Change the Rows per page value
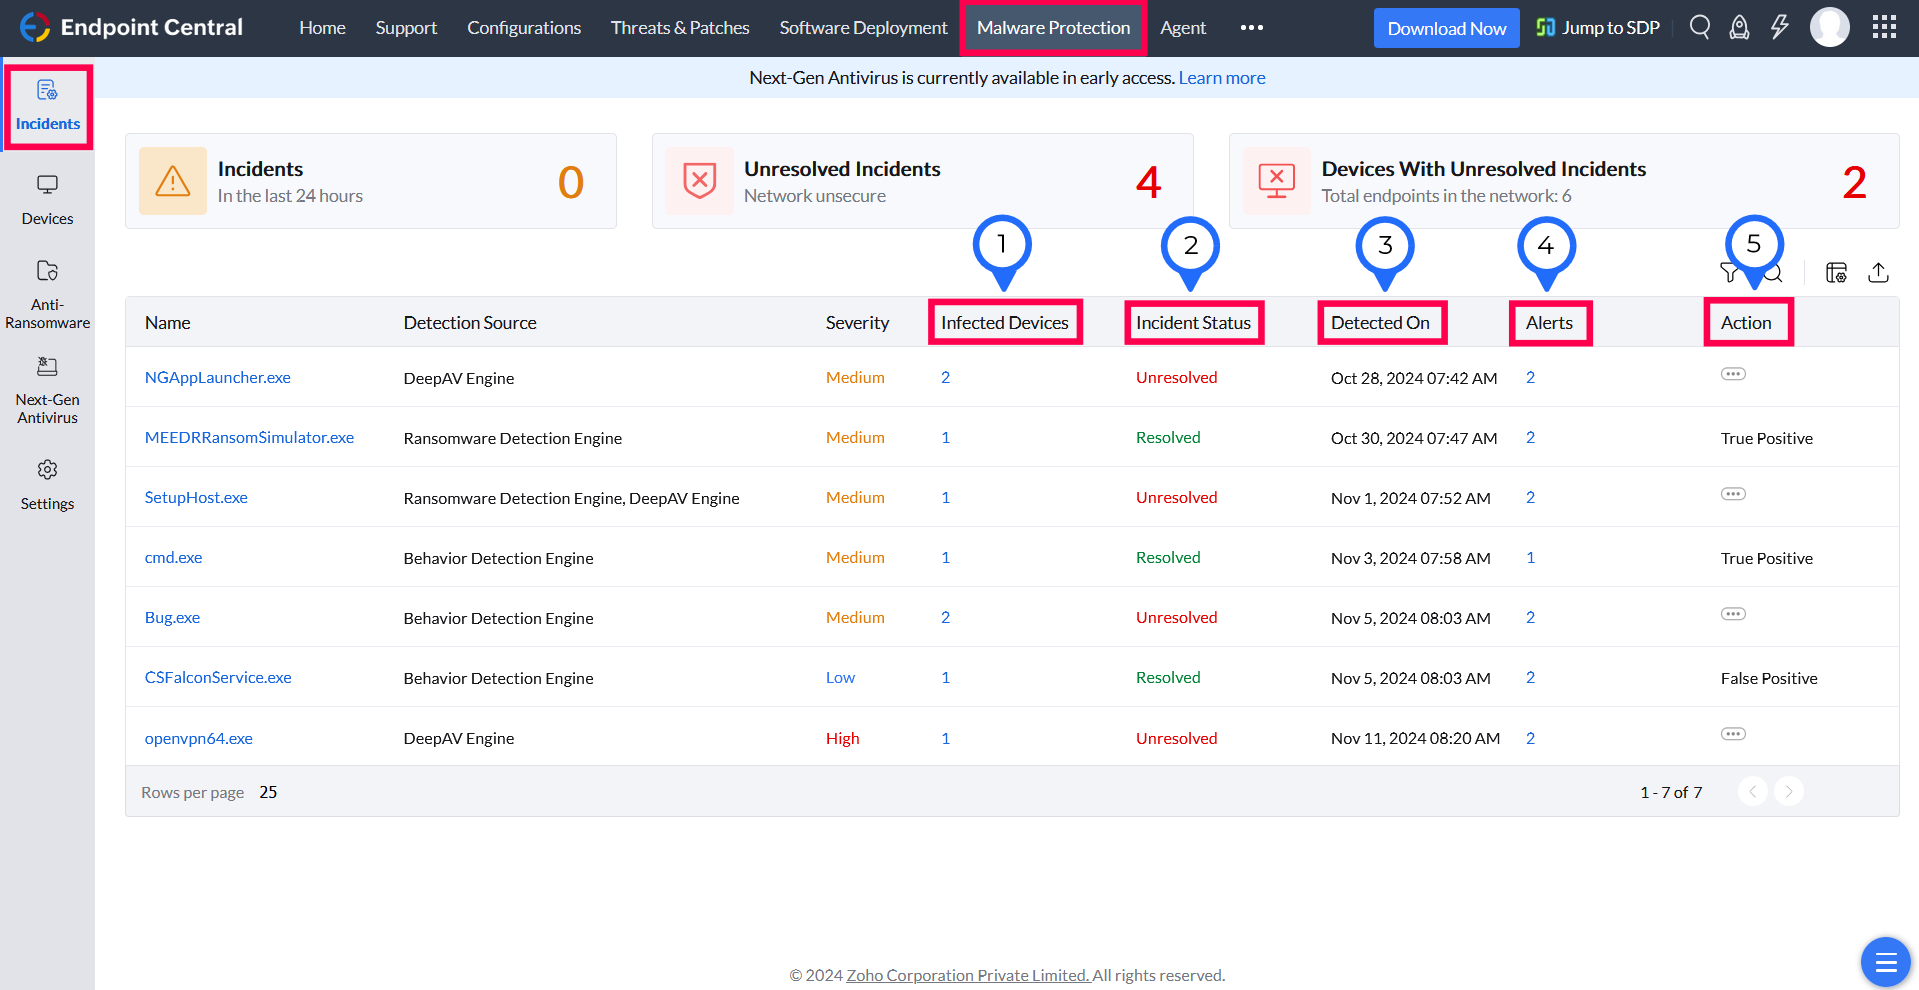The image size is (1919, 990). coord(268,791)
